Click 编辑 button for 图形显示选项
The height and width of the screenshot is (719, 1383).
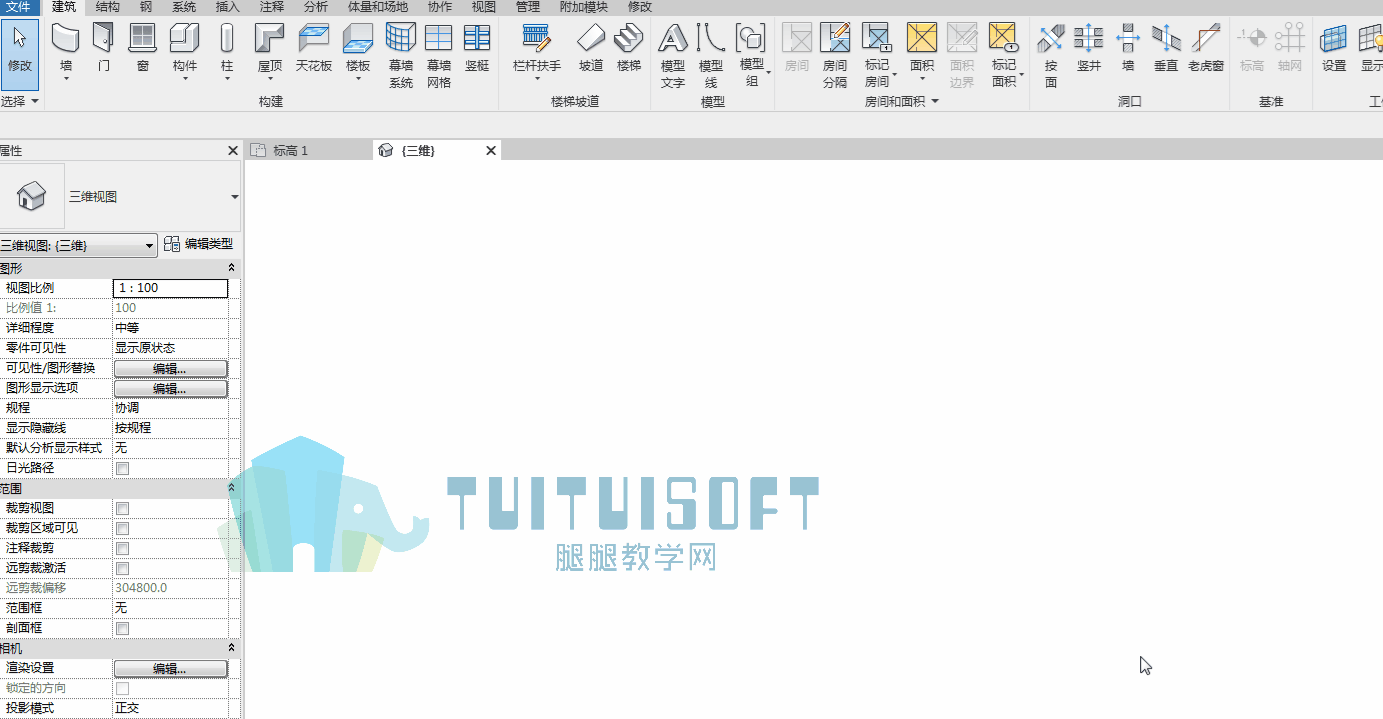point(170,388)
